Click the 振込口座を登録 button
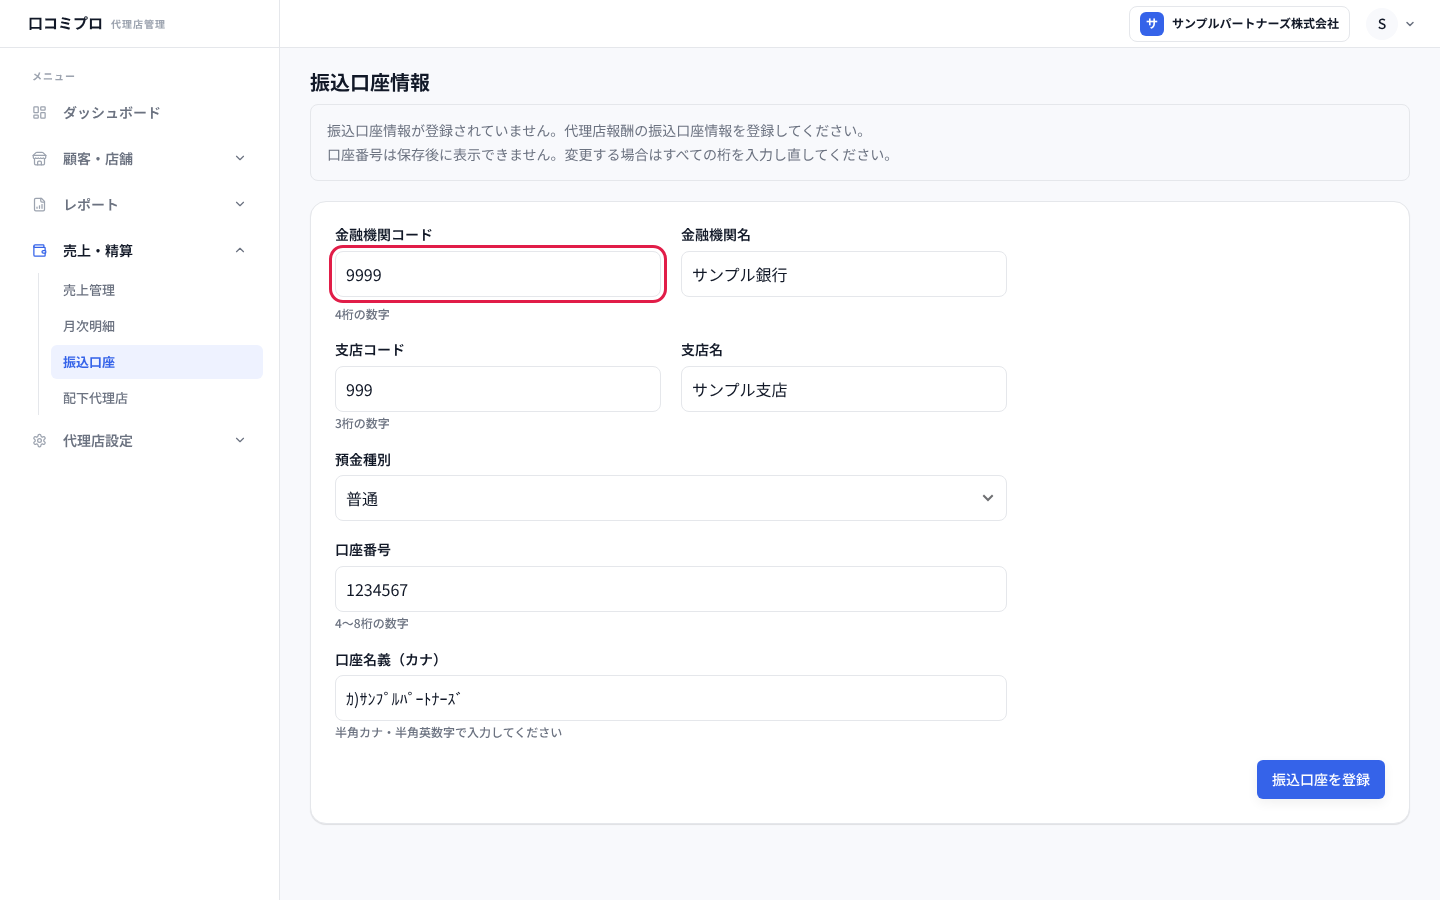1440x900 pixels. (x=1321, y=780)
